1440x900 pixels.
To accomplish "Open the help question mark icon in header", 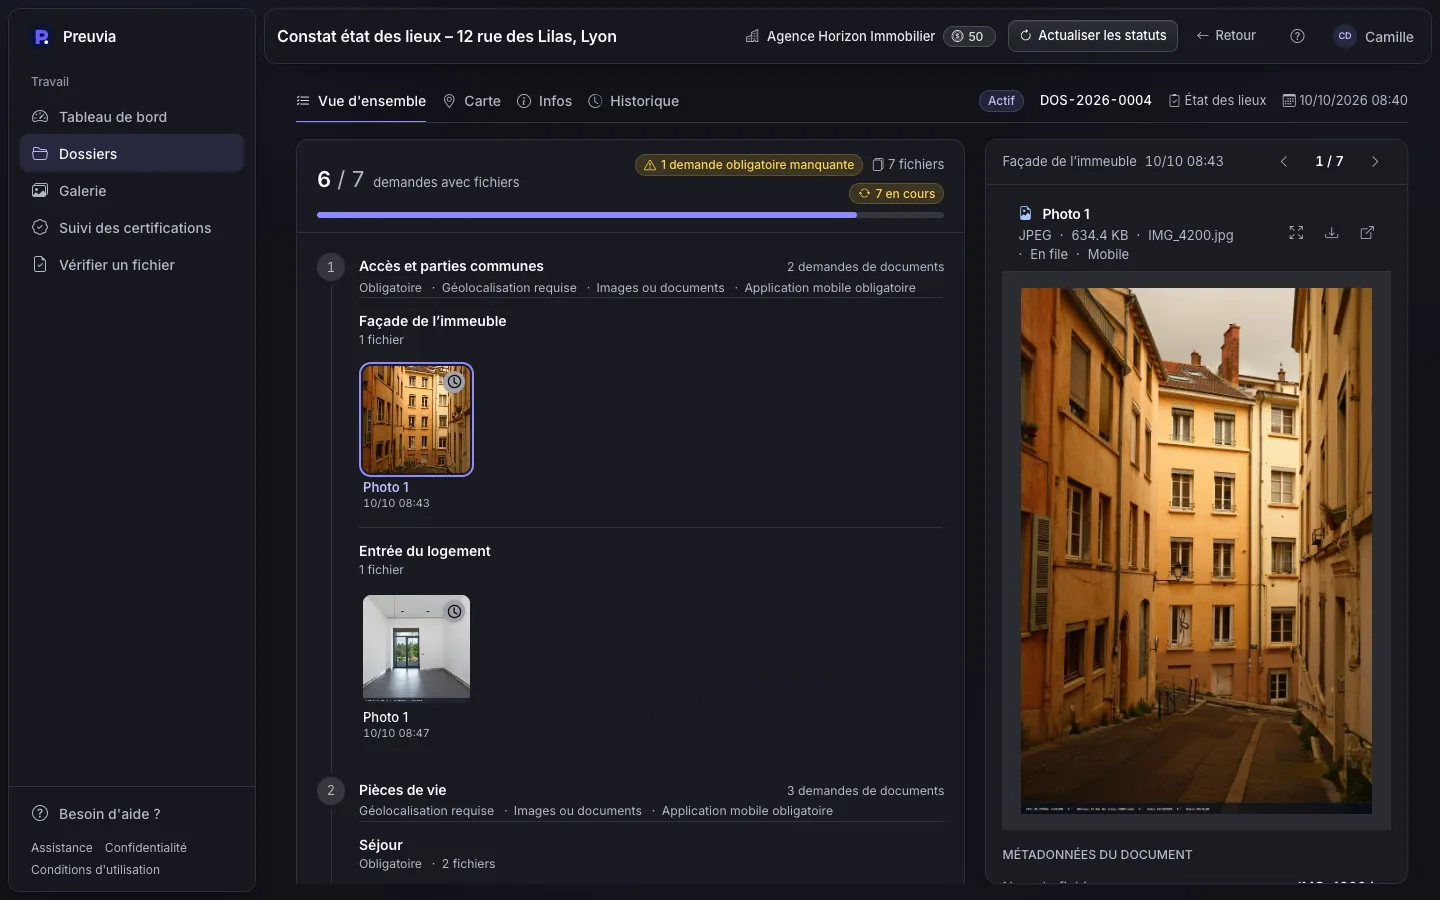I will (1297, 36).
